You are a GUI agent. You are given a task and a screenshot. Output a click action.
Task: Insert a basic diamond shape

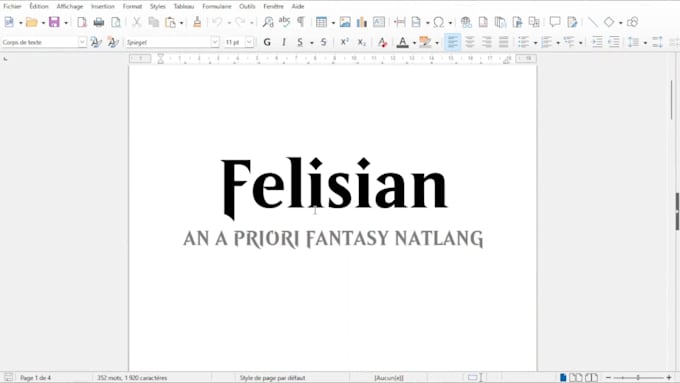click(609, 22)
